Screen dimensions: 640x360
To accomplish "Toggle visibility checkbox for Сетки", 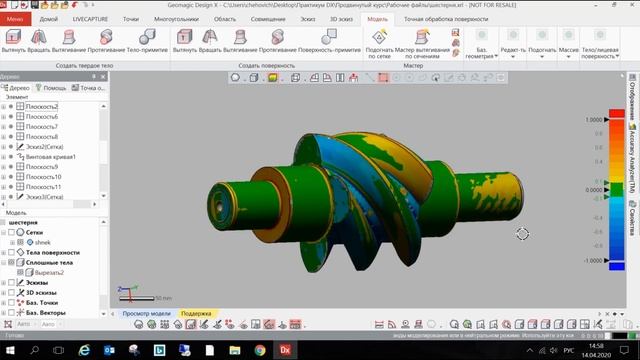I will (x=11, y=232).
